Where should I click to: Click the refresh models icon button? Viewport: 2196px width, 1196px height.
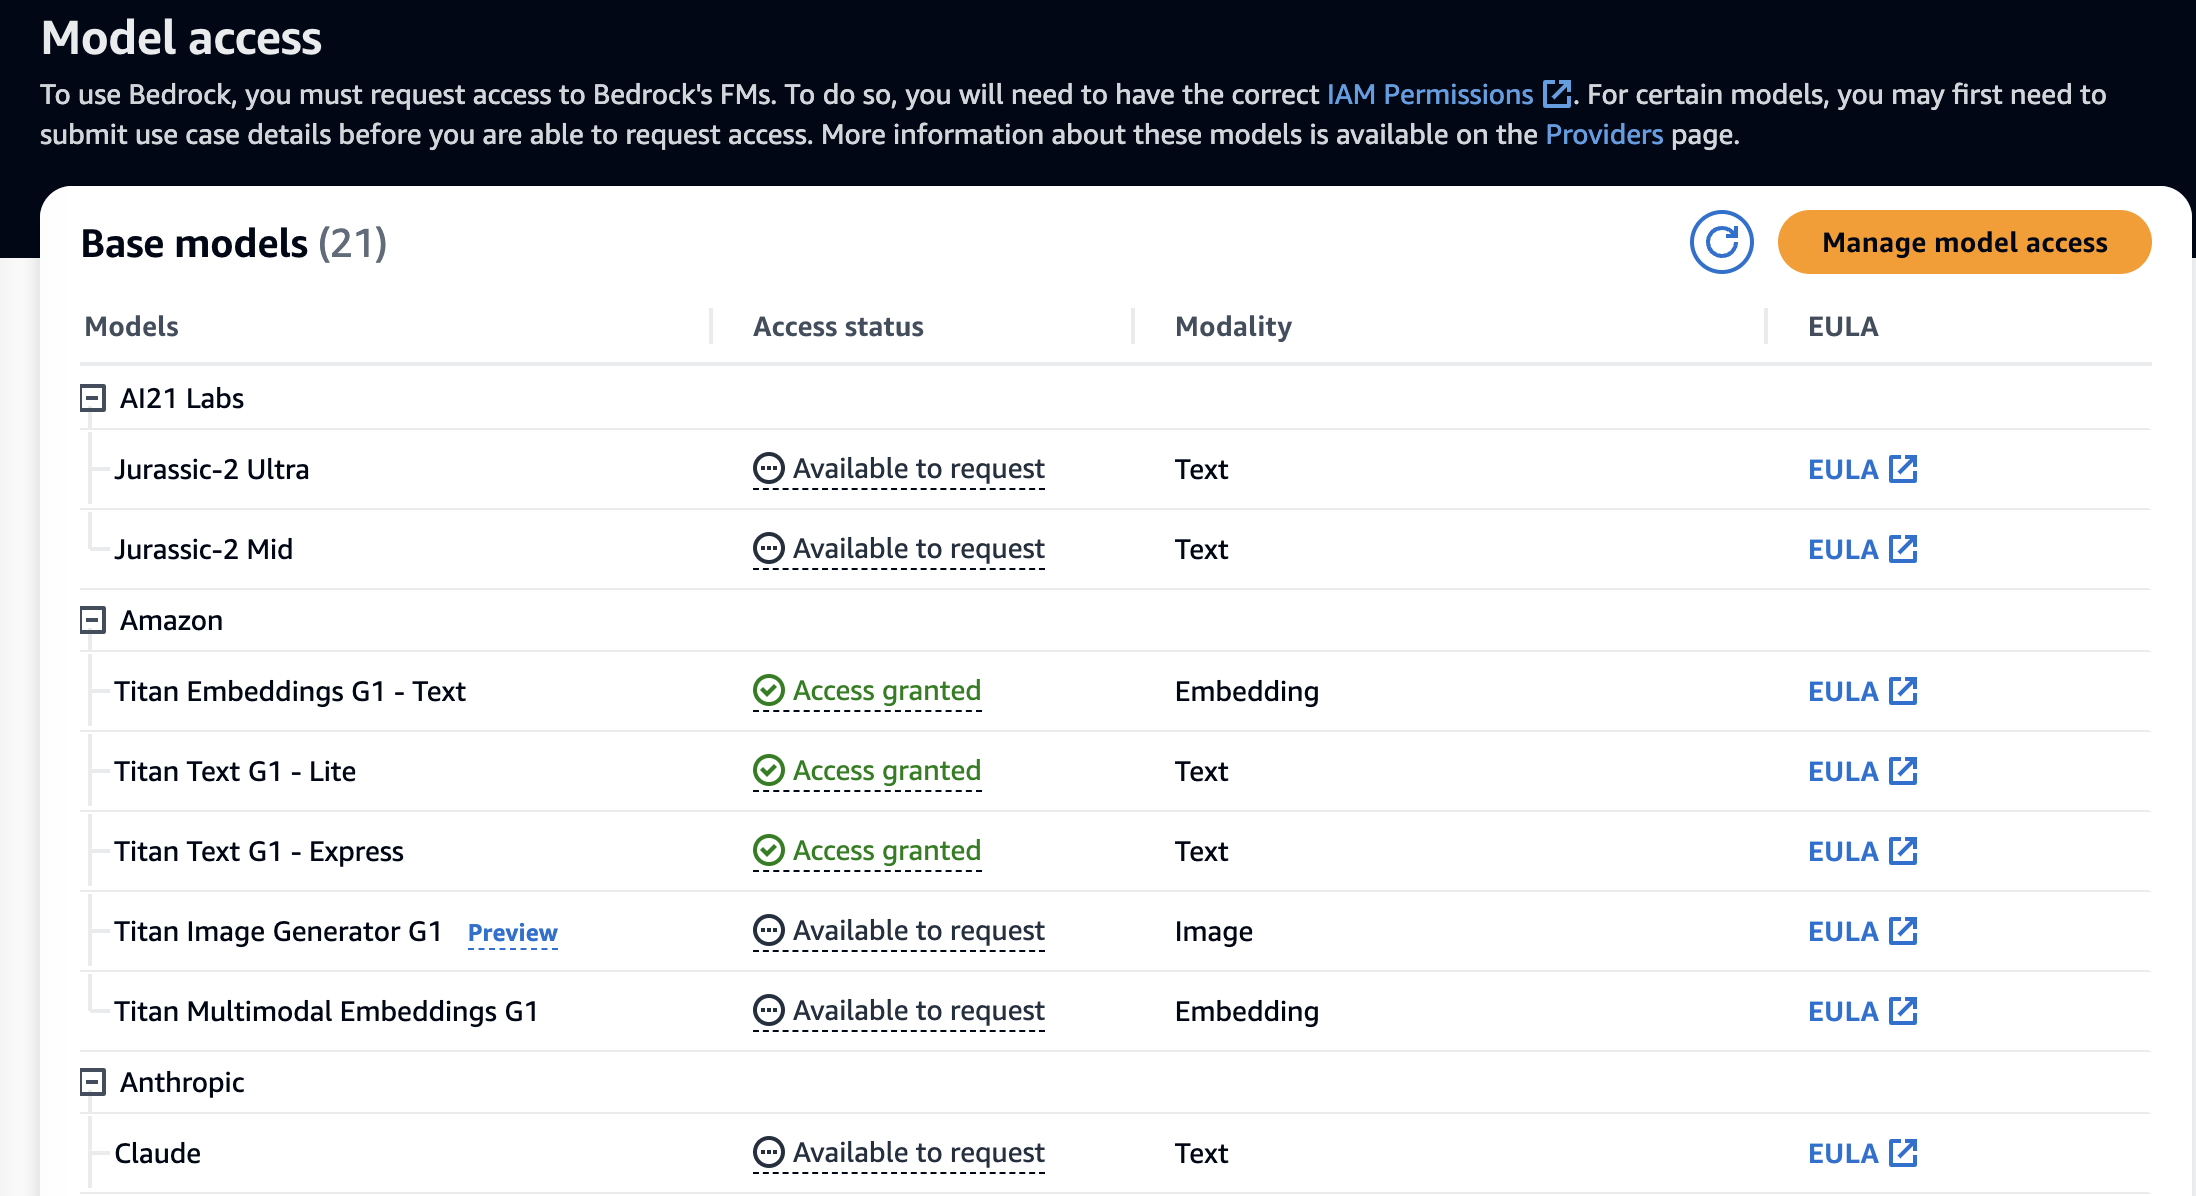[x=1721, y=242]
